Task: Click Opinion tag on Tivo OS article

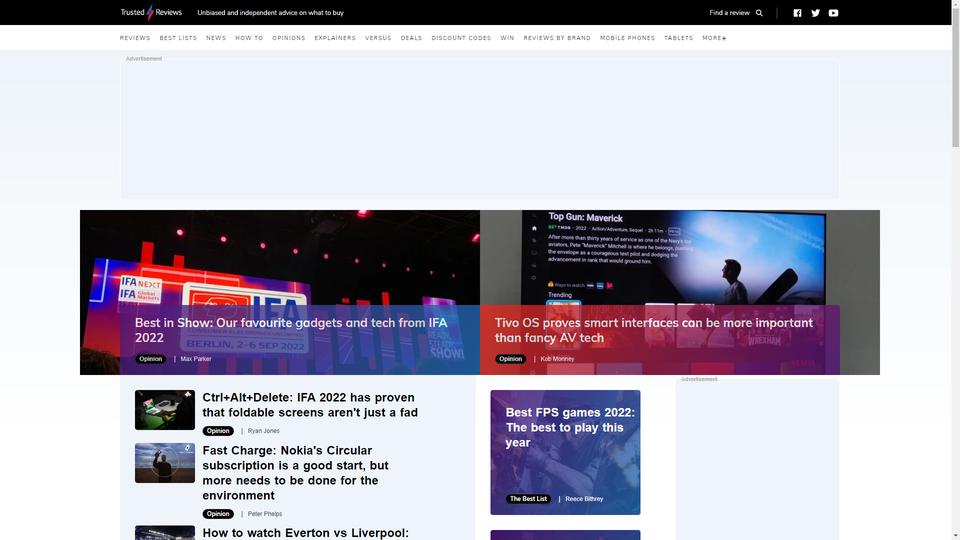Action: coord(511,359)
